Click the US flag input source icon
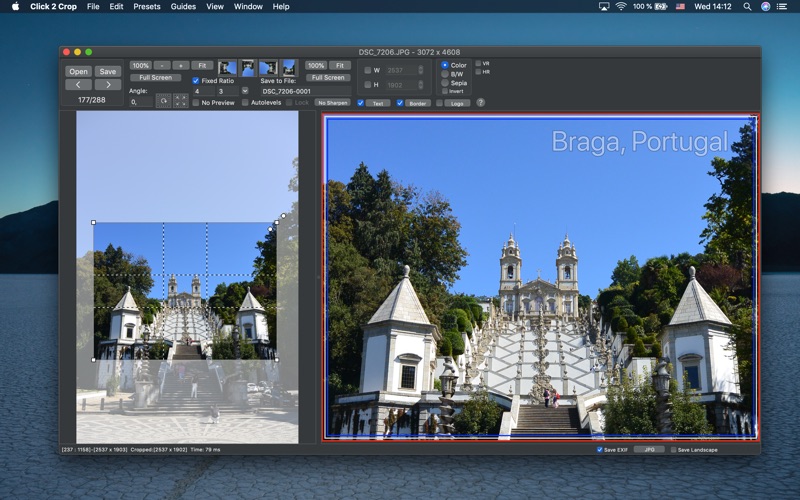The image size is (800, 500). pyautogui.click(x=680, y=7)
